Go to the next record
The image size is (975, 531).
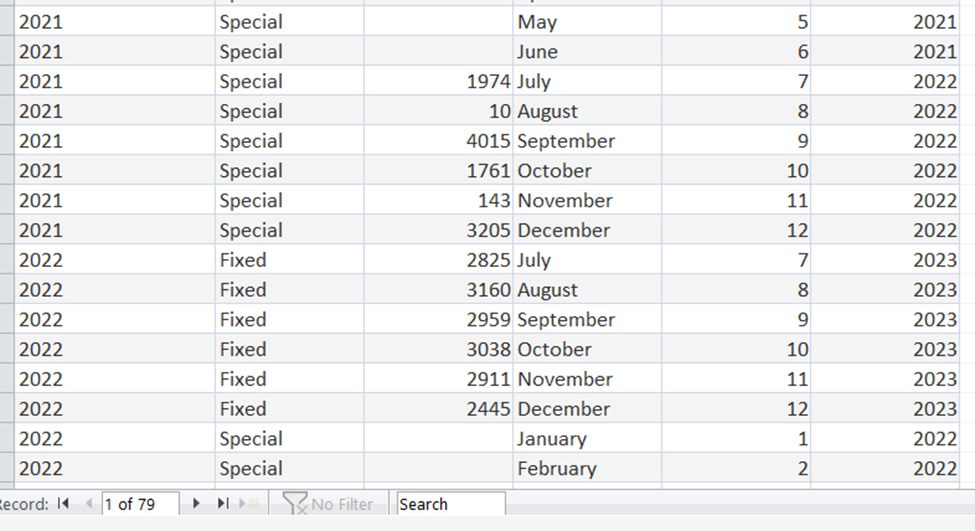tap(196, 504)
